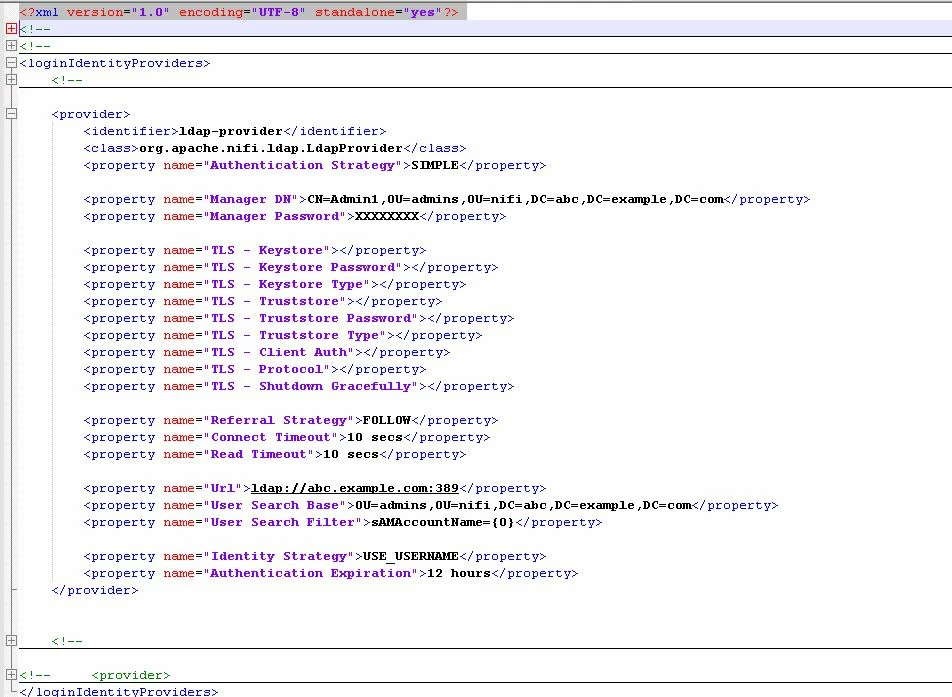Click the "User Search Base" attribute name

(274, 505)
